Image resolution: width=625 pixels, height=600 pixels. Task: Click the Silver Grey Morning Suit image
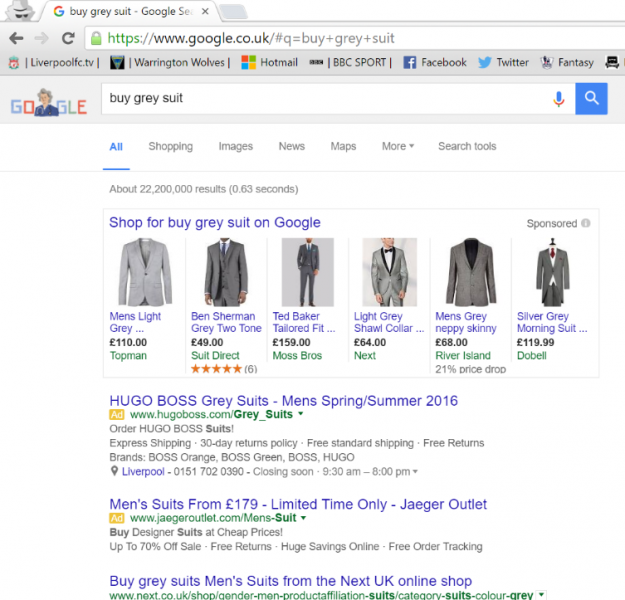[552, 272]
